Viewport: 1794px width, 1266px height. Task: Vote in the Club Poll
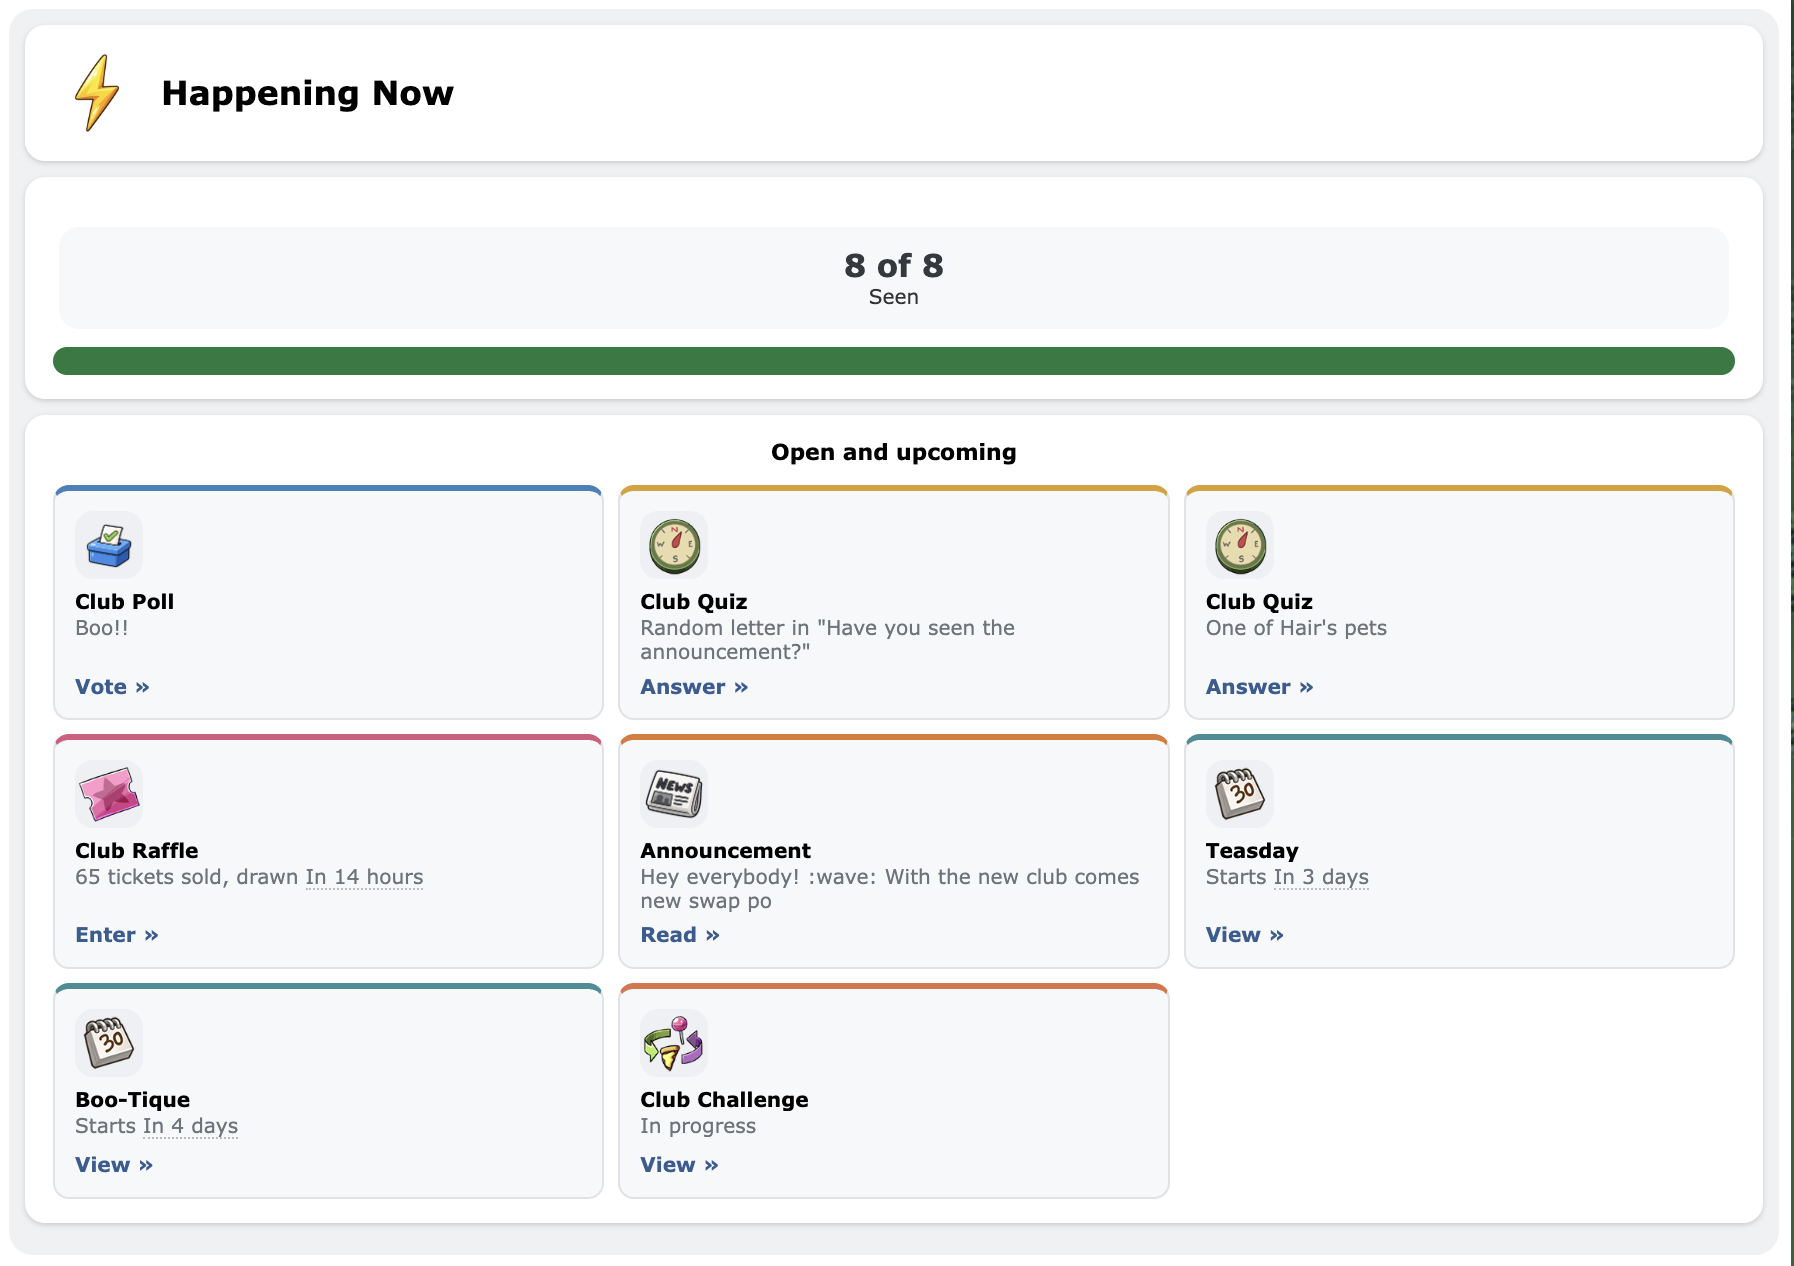112,687
